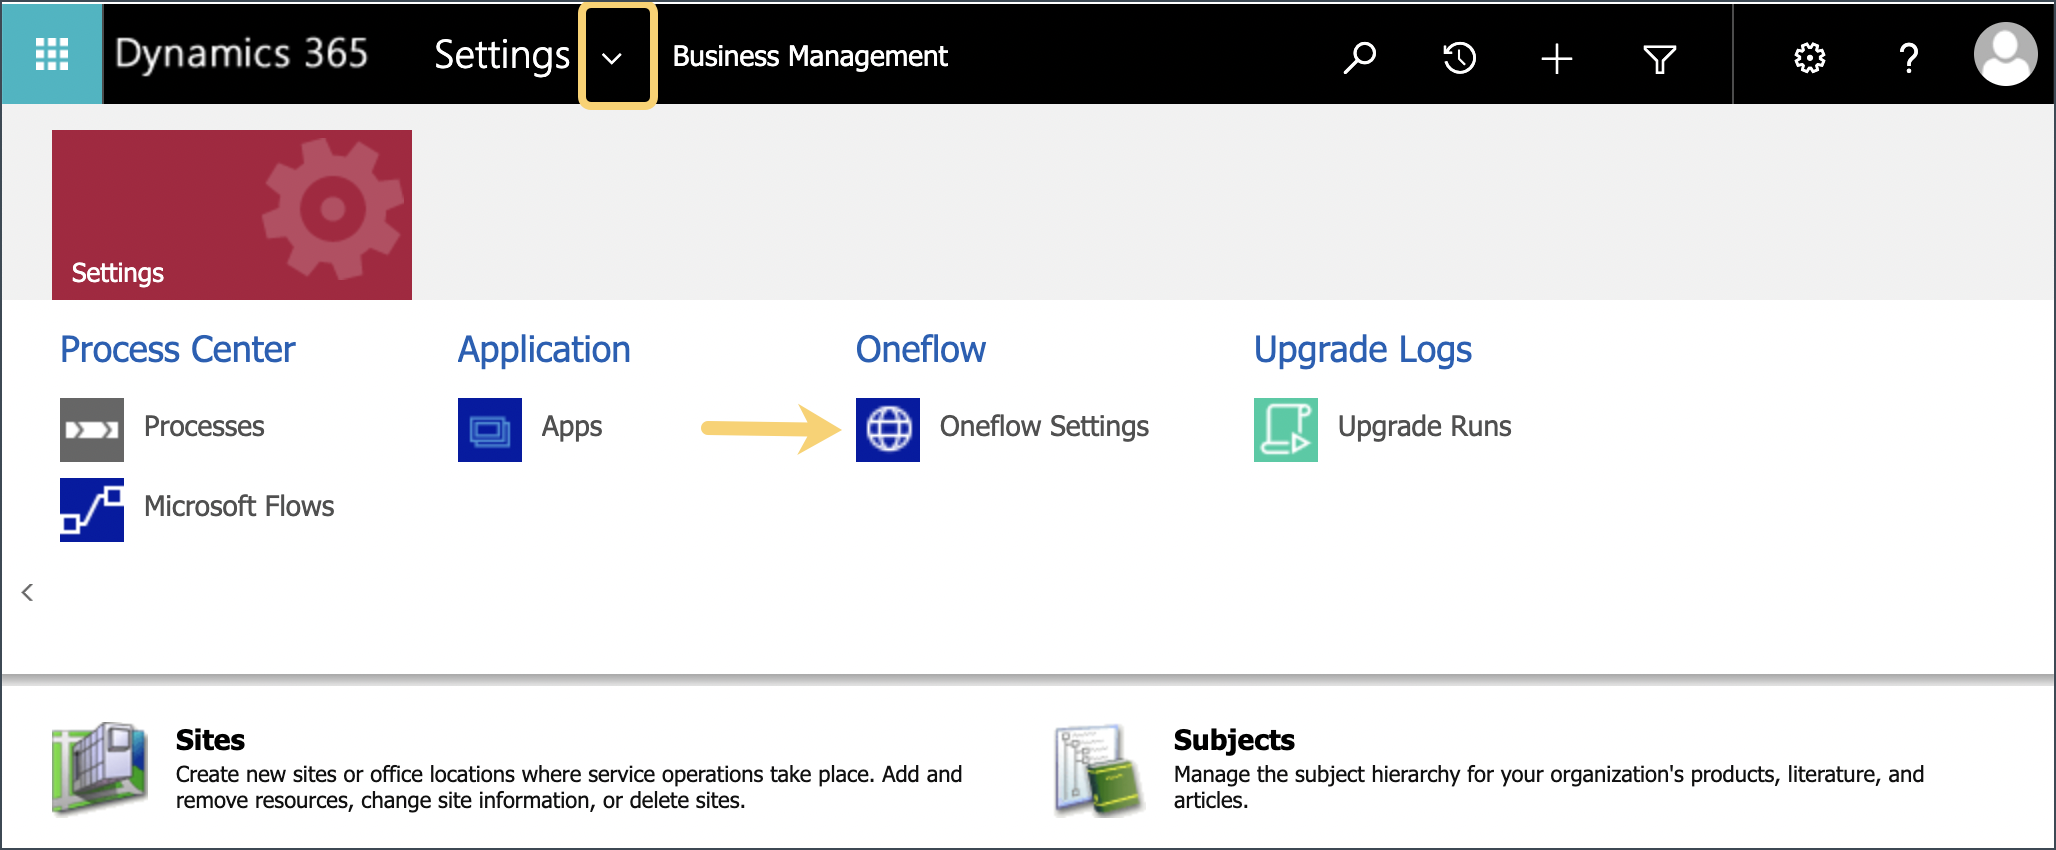The height and width of the screenshot is (850, 2056).
Task: Click the Subjects hierarchy icon
Action: 1099,770
